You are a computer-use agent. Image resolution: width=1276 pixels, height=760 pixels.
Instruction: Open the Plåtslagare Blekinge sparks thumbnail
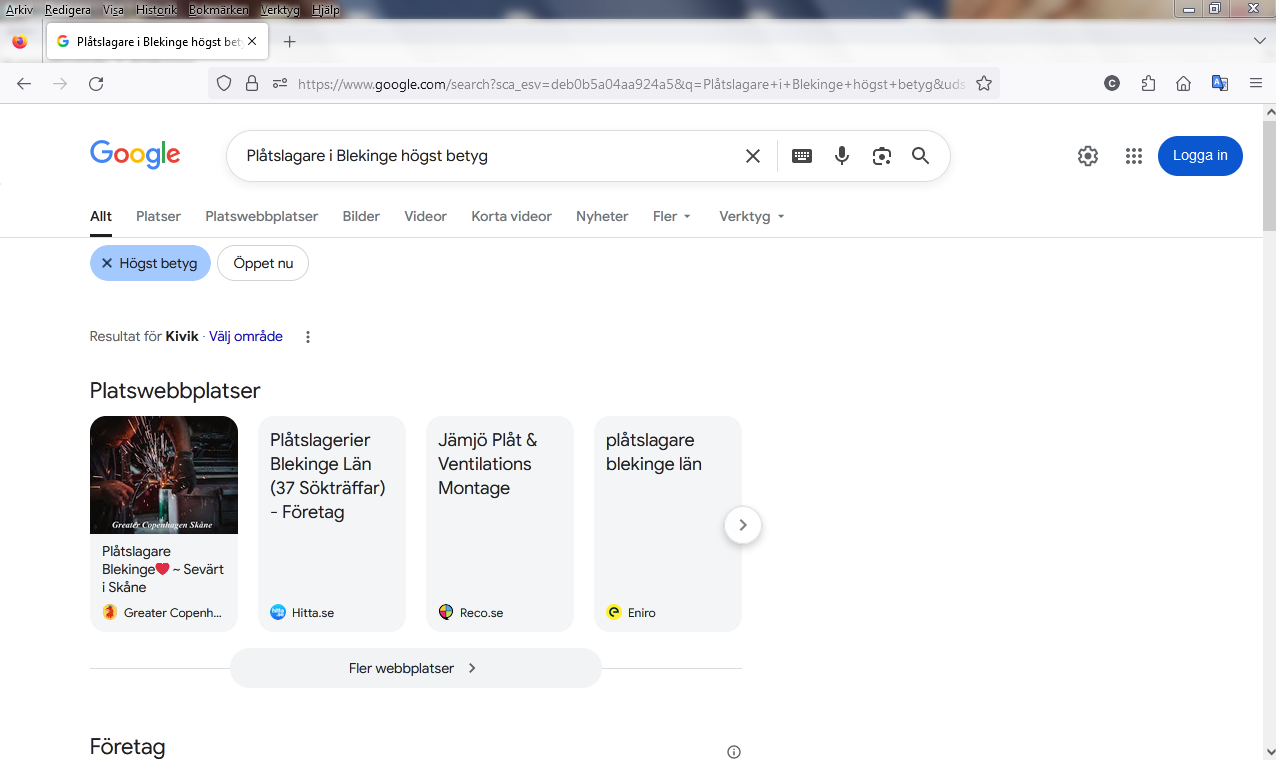pos(164,475)
